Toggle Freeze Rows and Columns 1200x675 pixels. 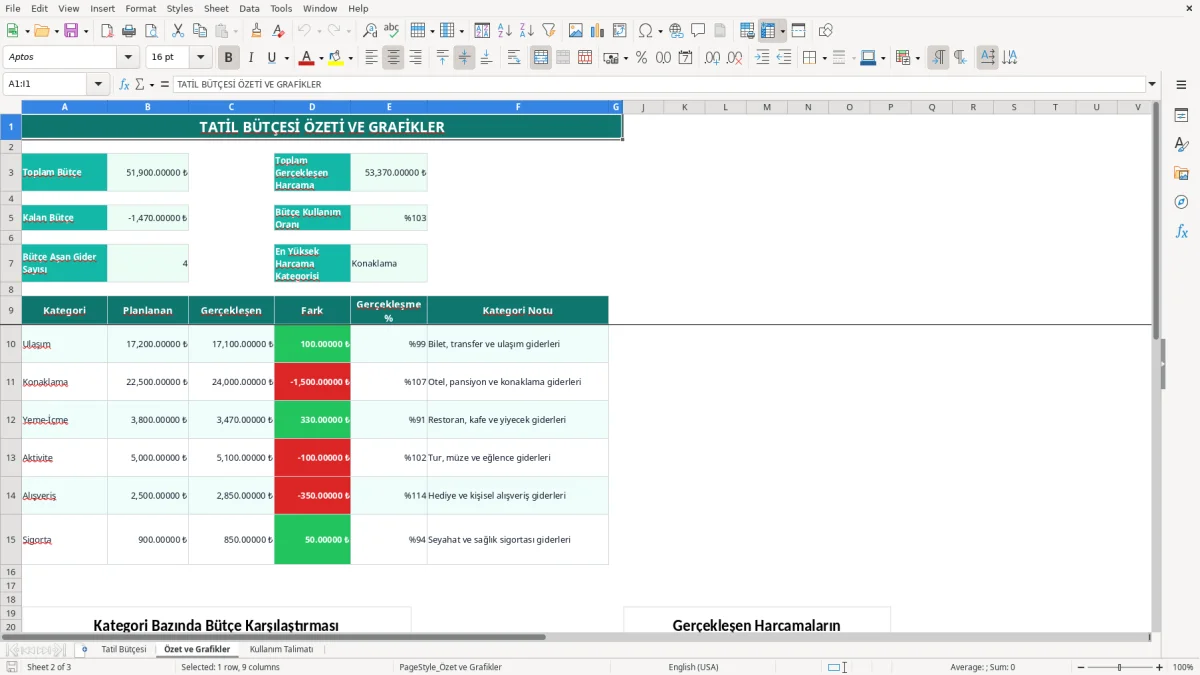[768, 31]
